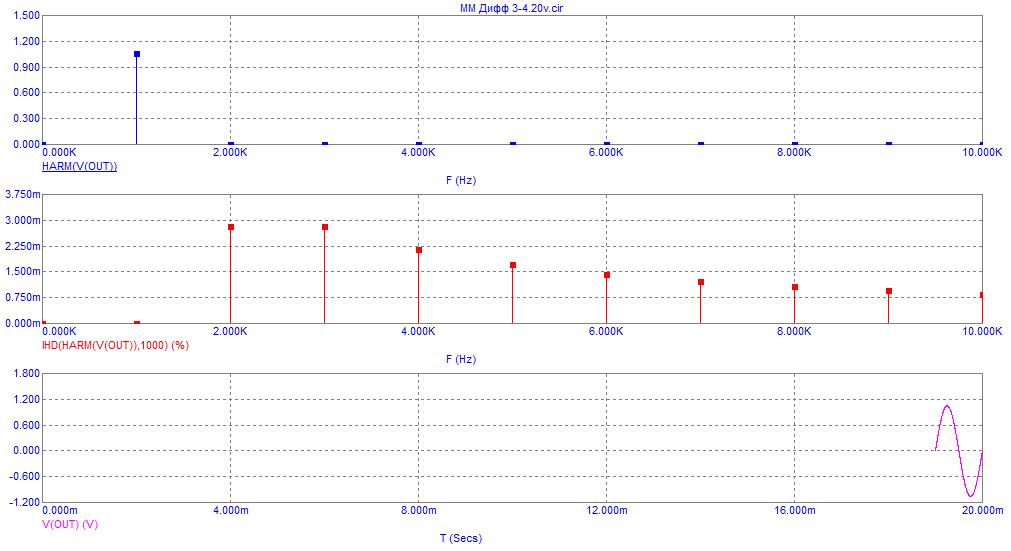The image size is (1011, 551).
Task: Click the red 6.000K harmonic distortion marker
Action: [x=607, y=275]
